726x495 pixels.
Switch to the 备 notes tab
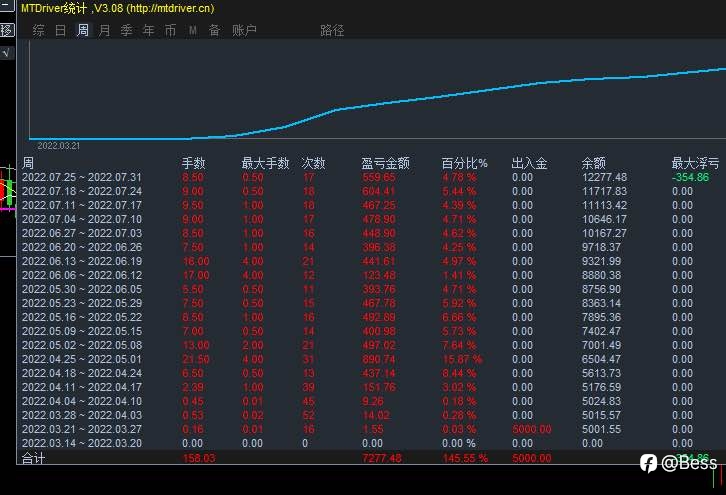click(214, 31)
